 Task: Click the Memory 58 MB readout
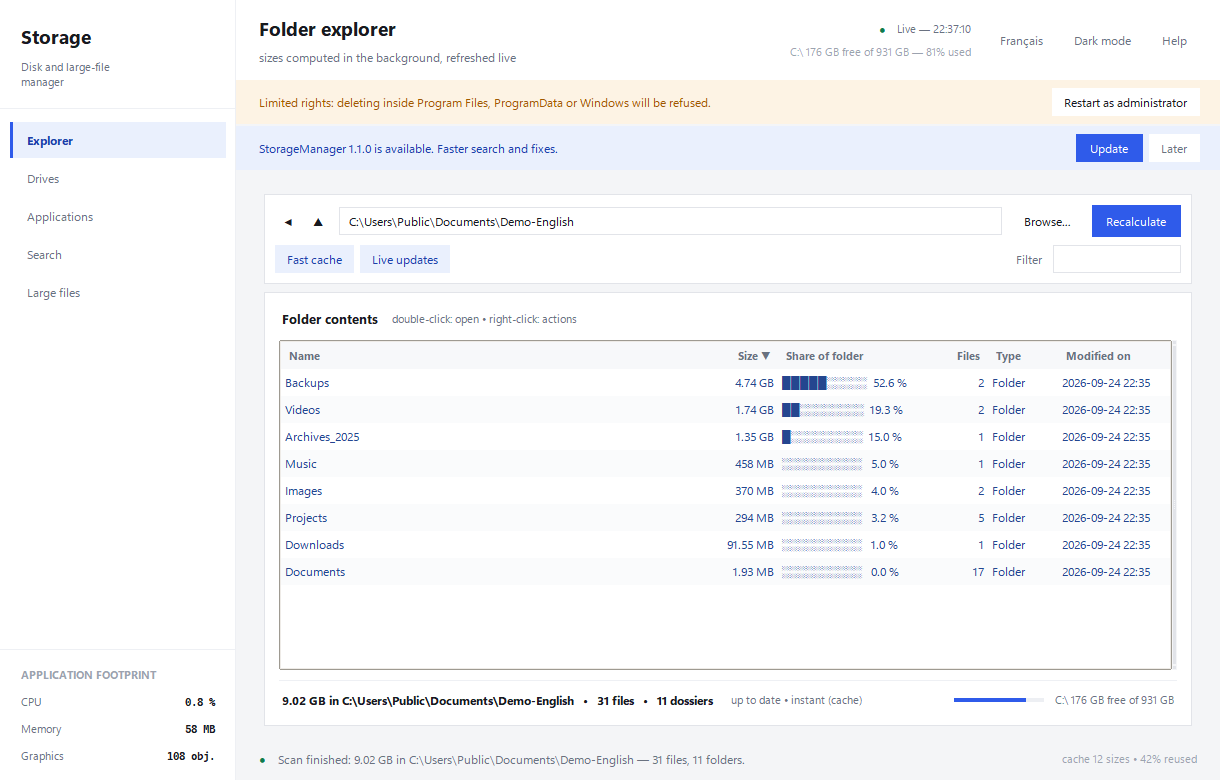point(118,729)
